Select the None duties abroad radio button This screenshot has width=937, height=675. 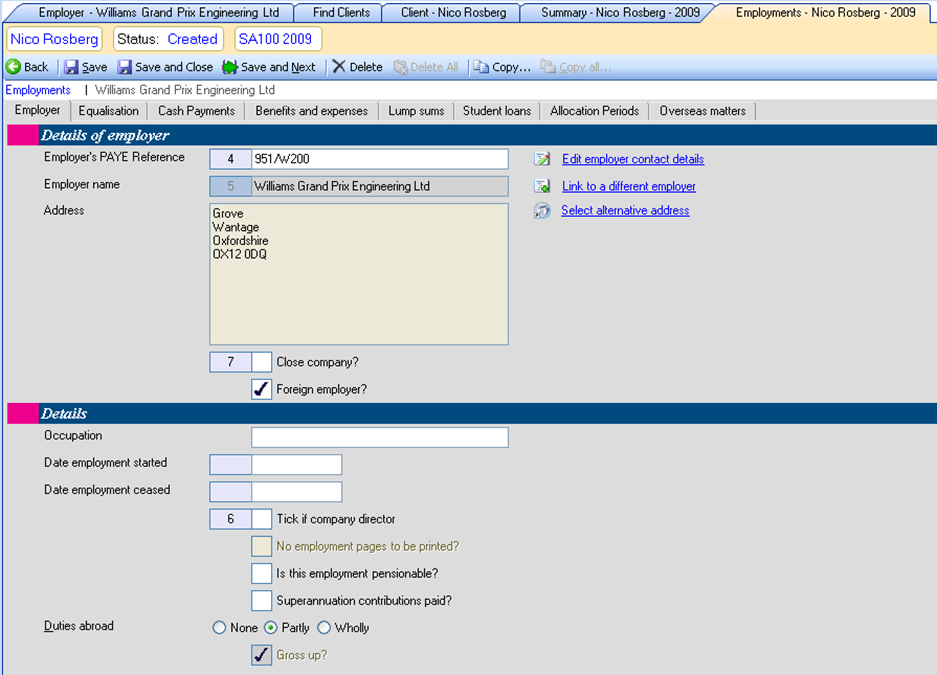(219, 628)
